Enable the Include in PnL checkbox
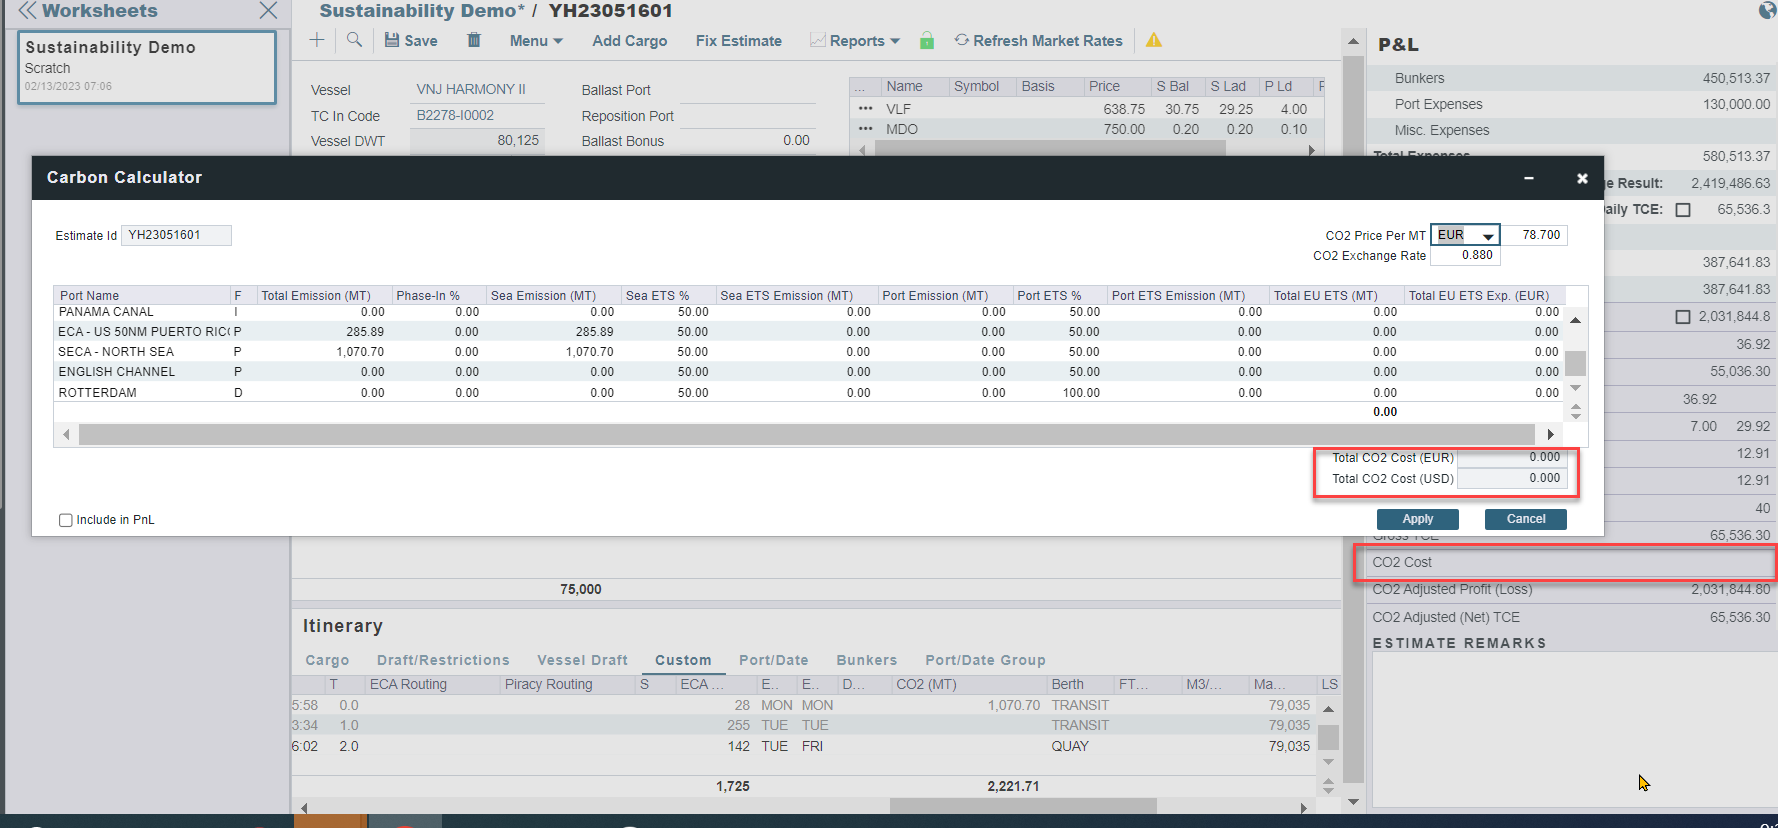Screen dimensions: 1778x828 (66, 520)
